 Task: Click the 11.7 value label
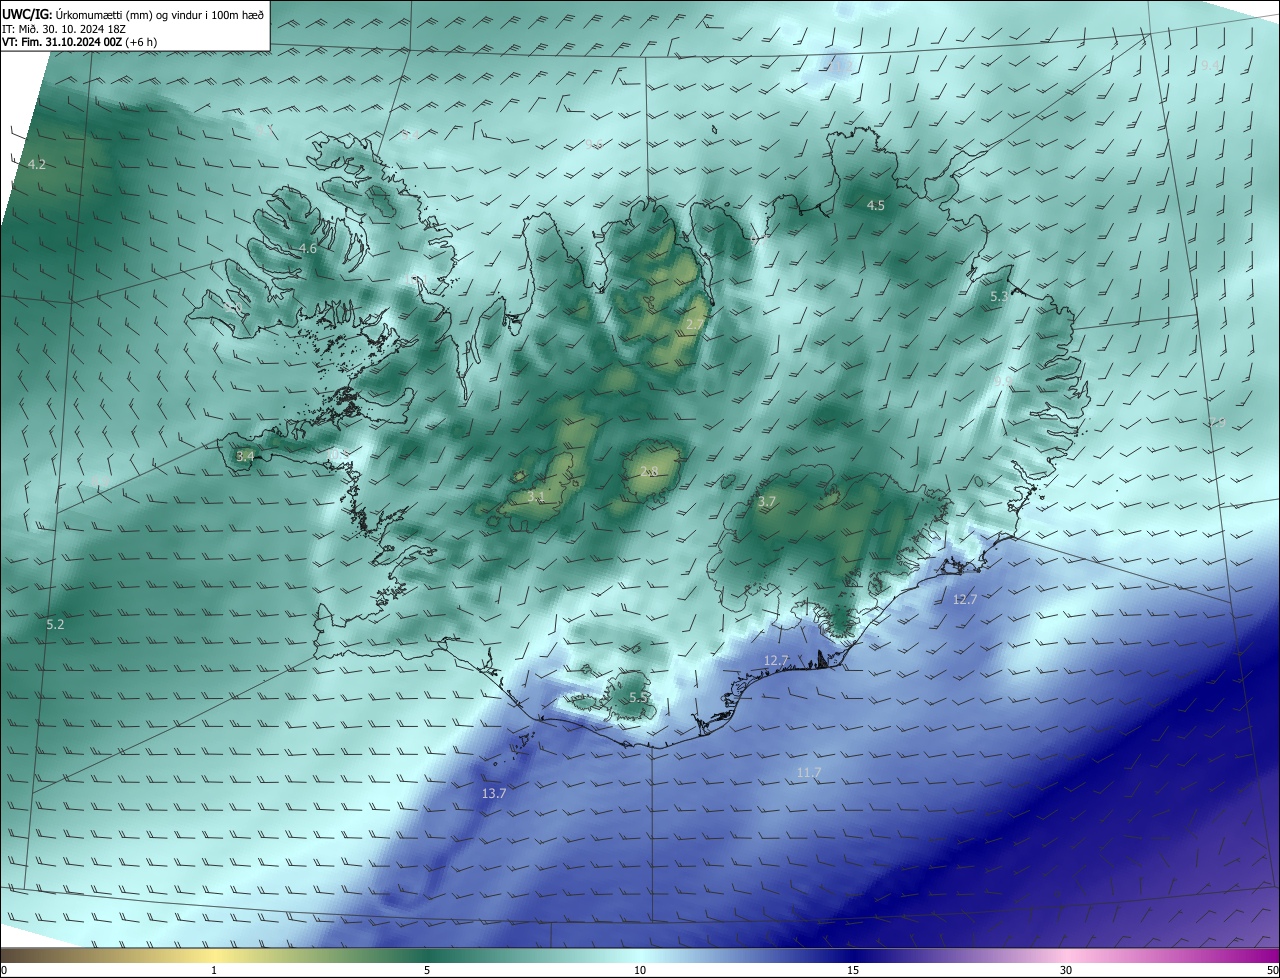[x=809, y=772]
